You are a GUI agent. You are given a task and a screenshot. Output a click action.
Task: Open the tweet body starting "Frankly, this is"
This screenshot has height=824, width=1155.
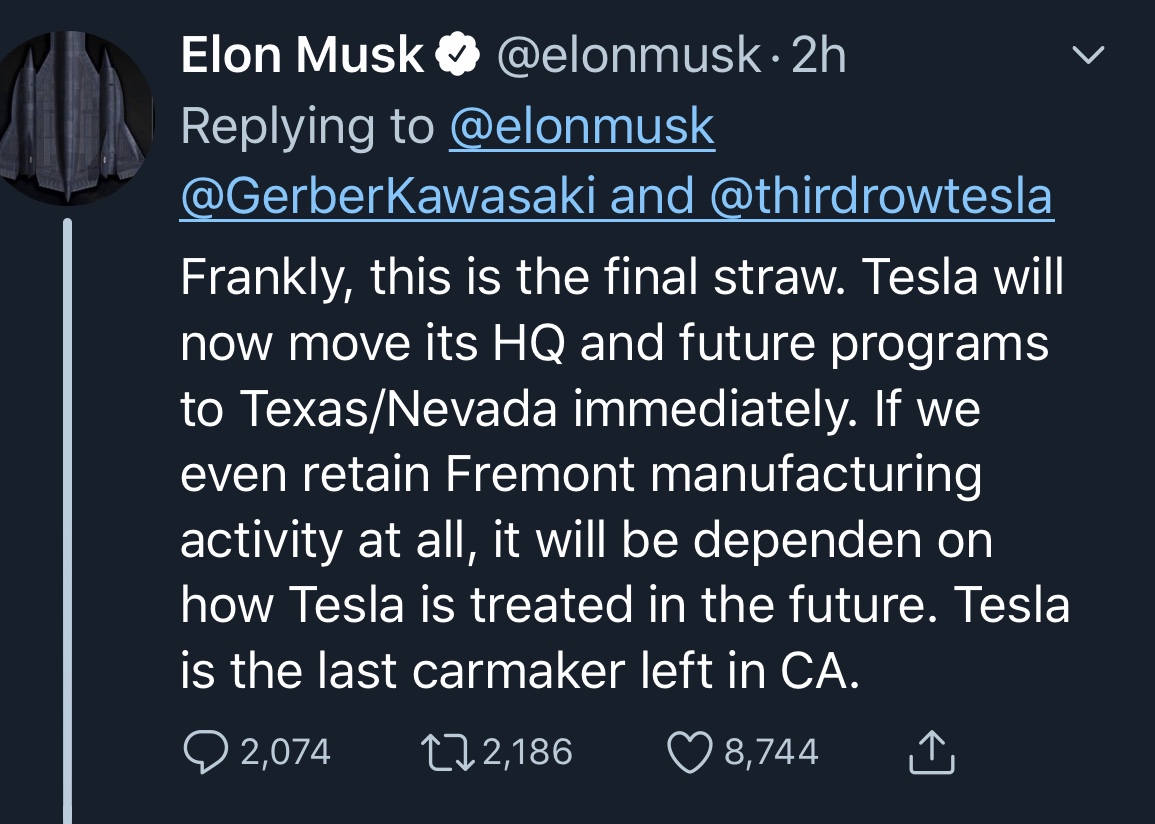coord(625,473)
